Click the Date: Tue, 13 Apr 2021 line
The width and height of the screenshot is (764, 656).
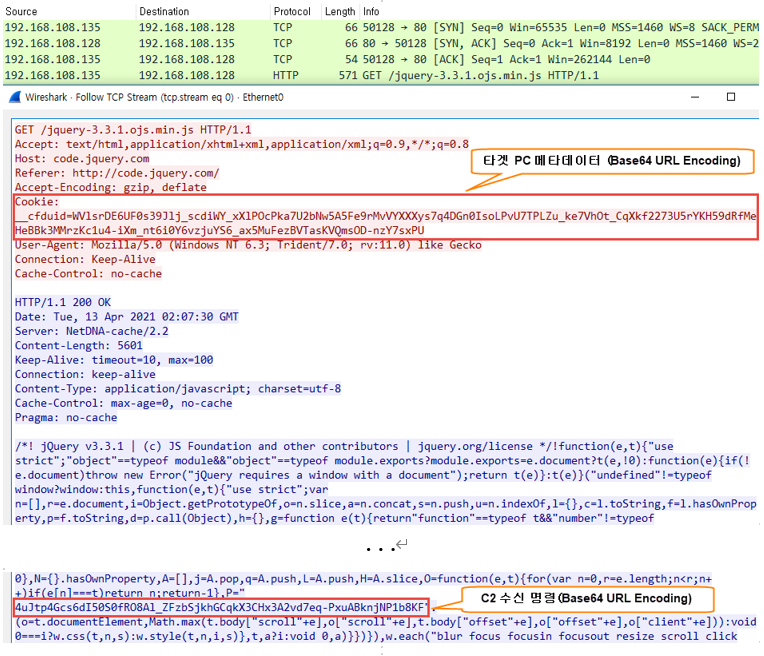127,317
